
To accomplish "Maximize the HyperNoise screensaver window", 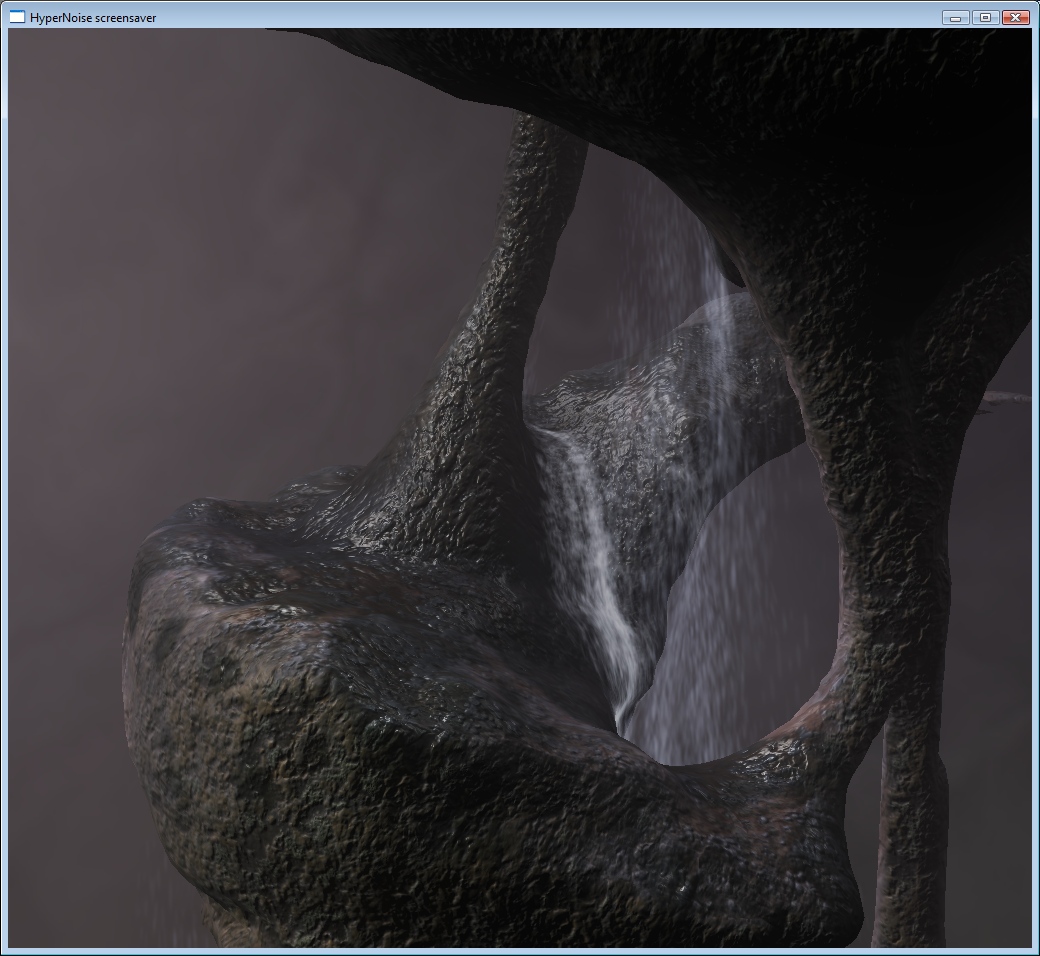I will pos(985,17).
